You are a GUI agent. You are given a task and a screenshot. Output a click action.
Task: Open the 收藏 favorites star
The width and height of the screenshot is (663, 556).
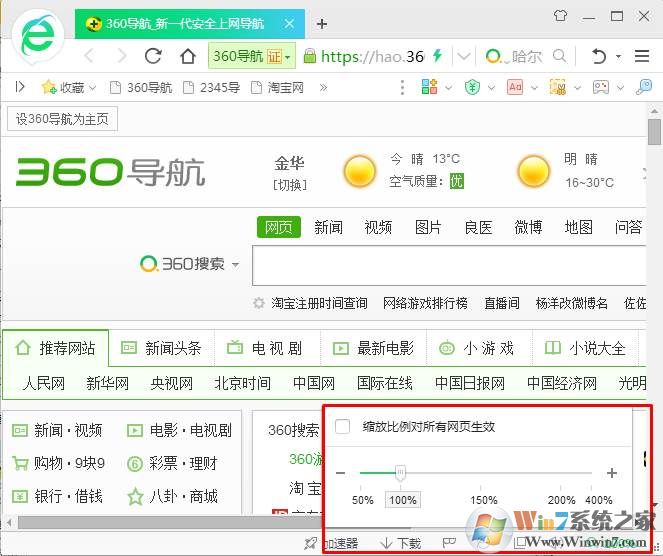[49, 87]
